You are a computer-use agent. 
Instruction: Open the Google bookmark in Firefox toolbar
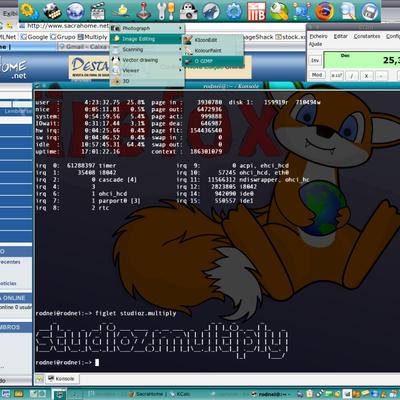coord(34,37)
